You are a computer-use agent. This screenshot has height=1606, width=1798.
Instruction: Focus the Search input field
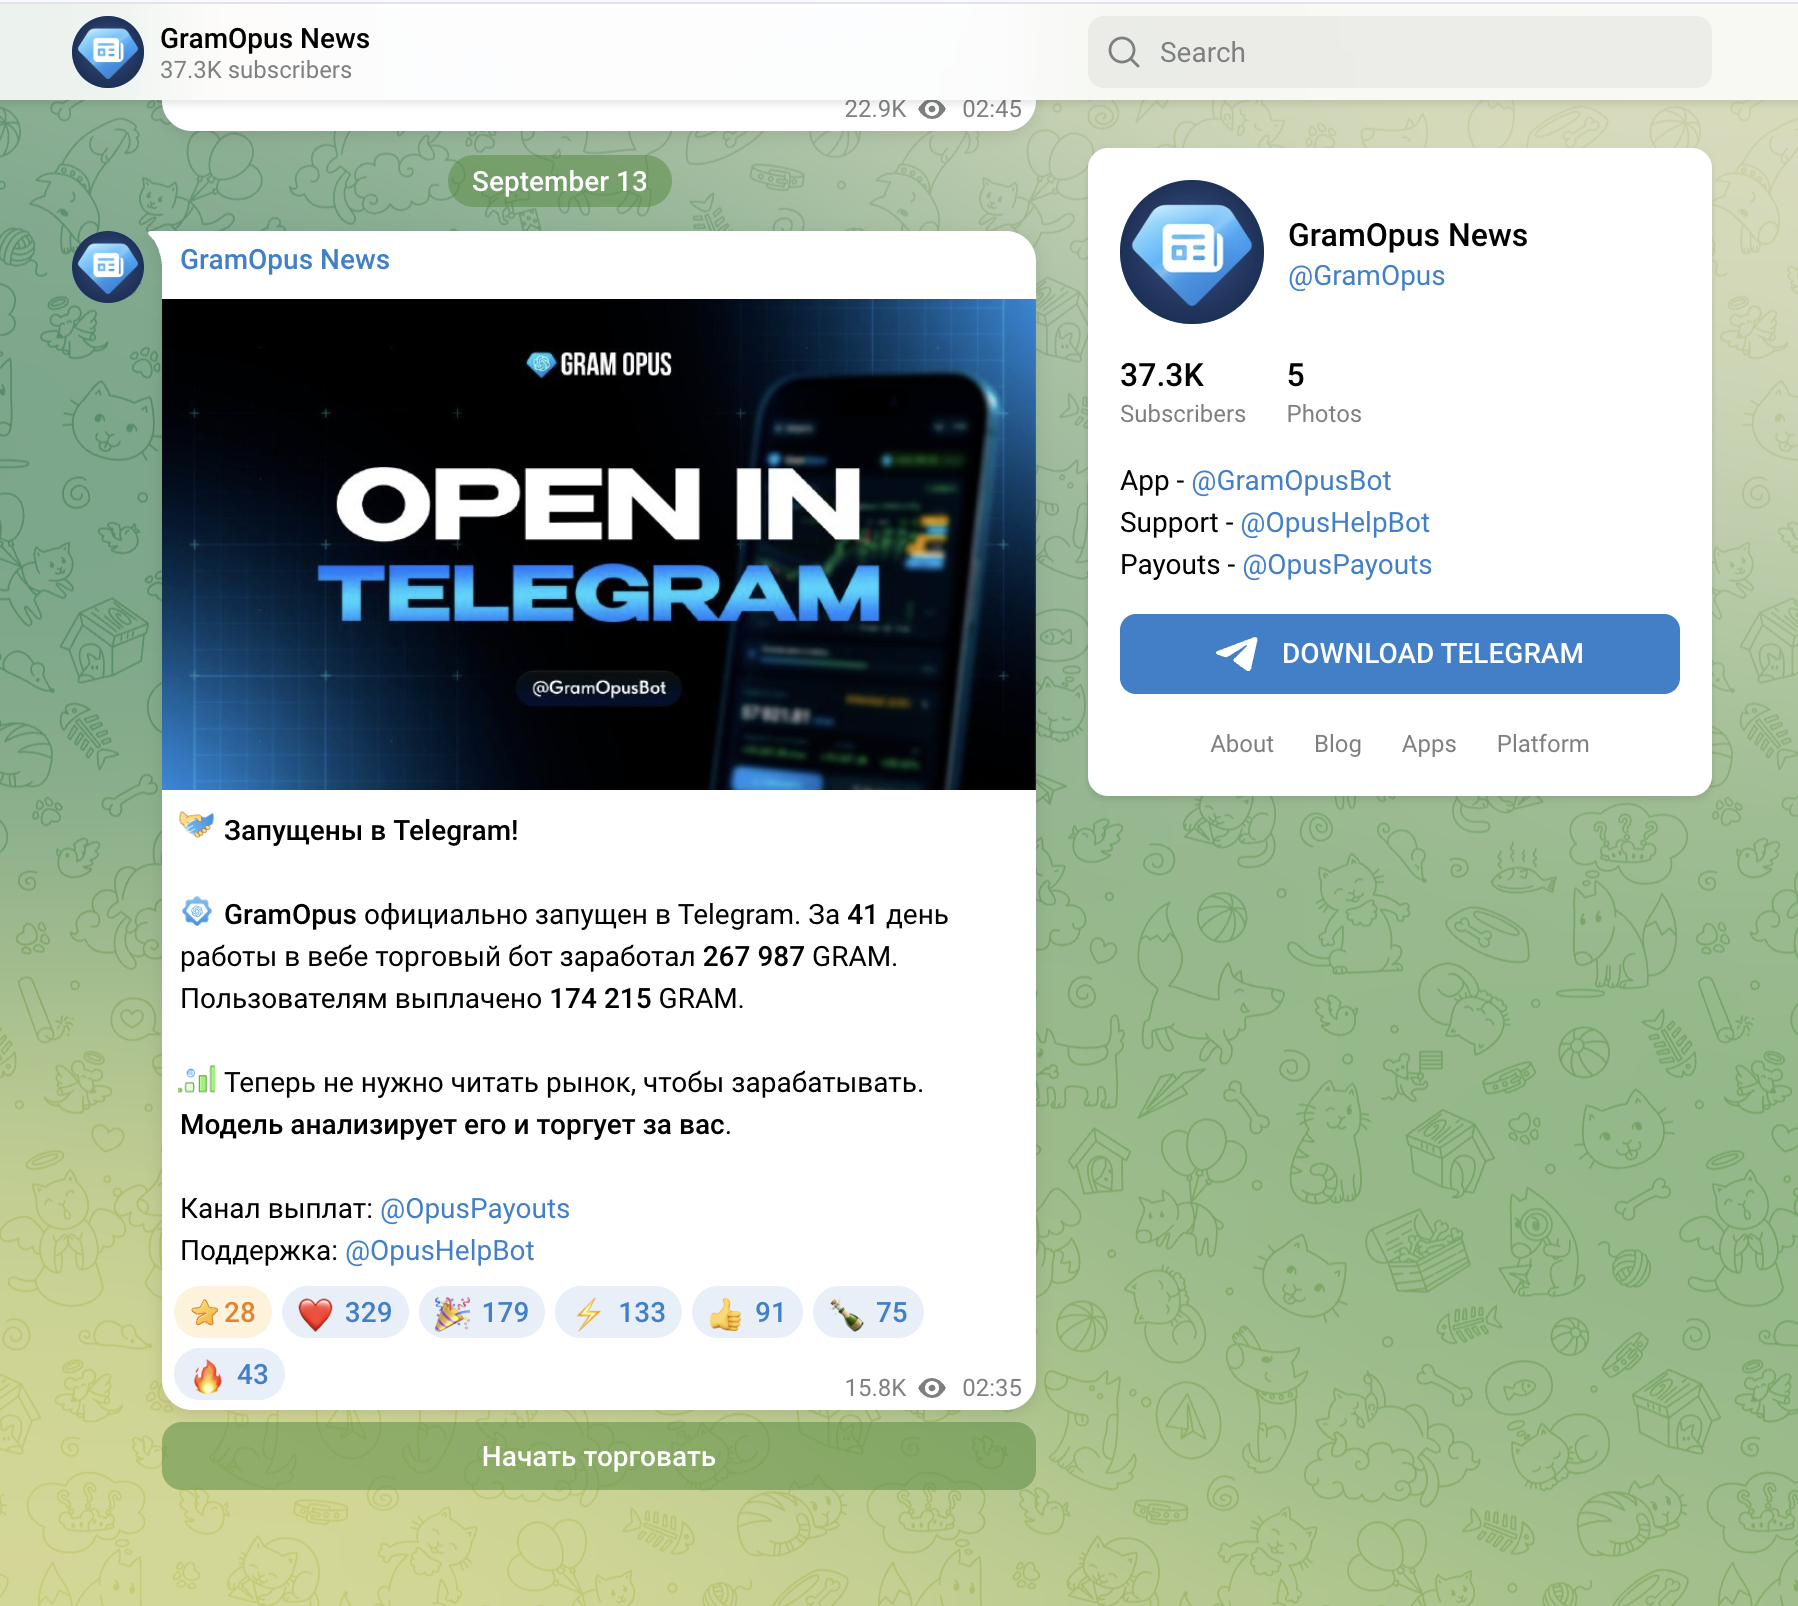pos(1399,52)
